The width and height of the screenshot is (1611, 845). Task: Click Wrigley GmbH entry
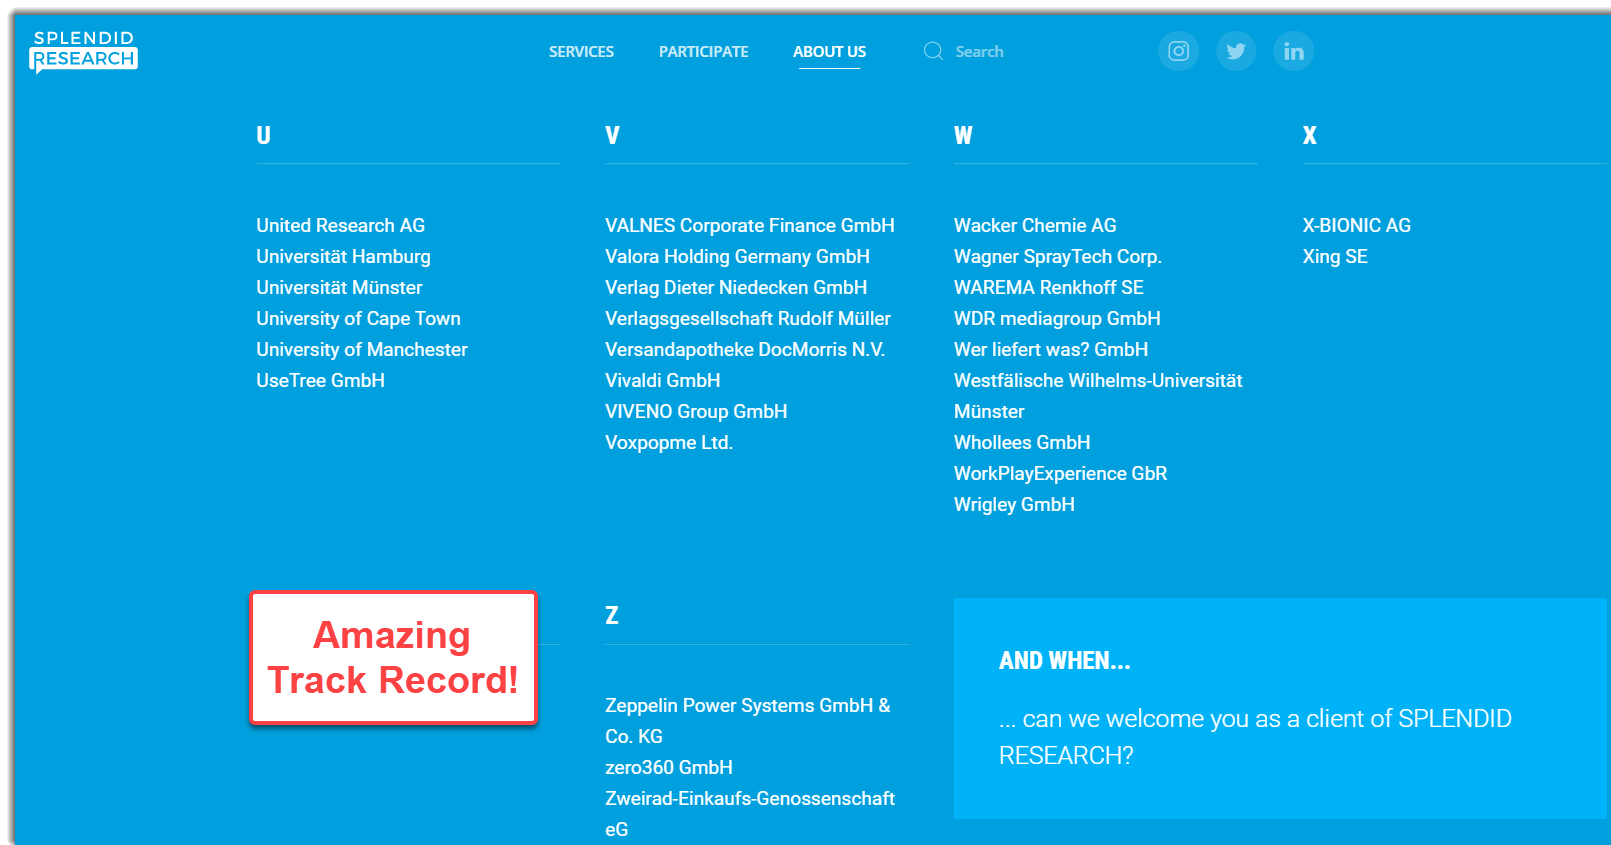coord(1014,505)
